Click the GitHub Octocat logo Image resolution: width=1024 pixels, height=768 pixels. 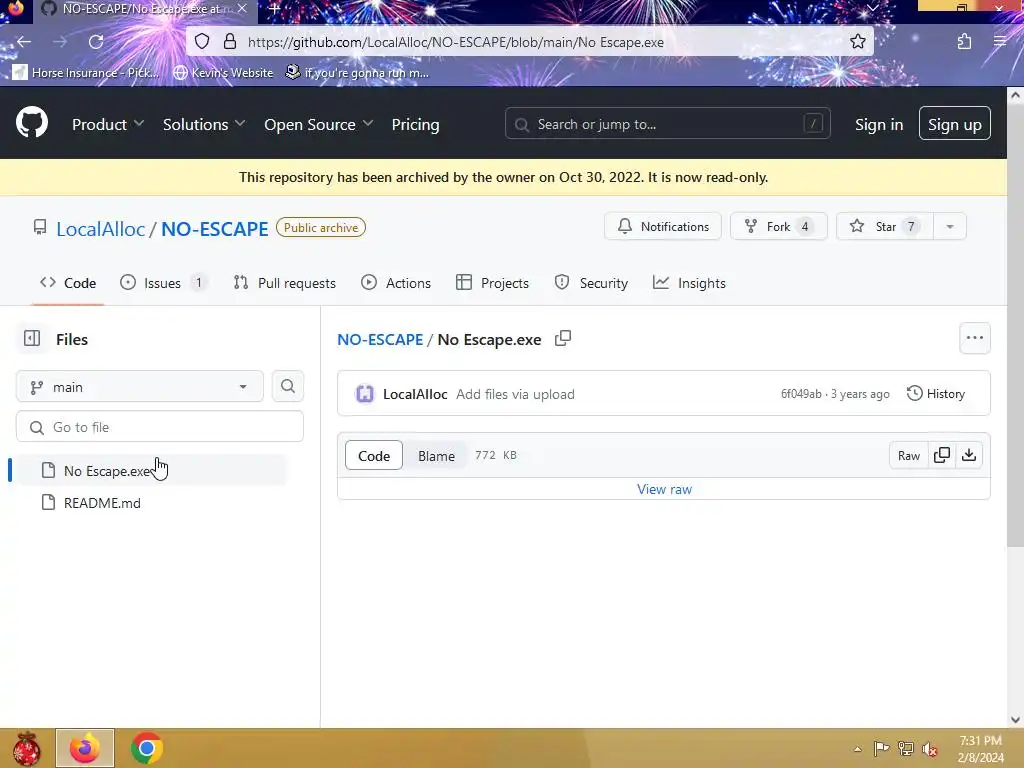coord(32,122)
